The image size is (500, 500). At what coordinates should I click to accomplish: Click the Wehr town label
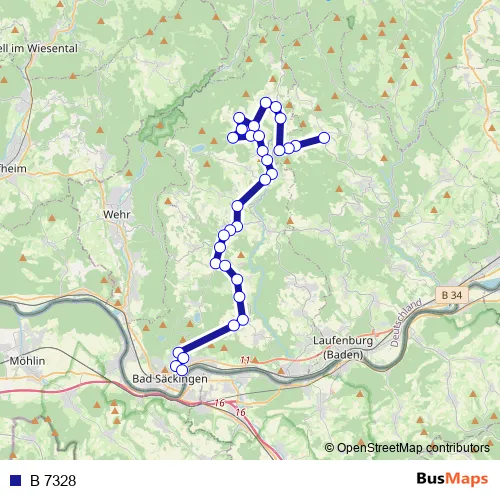click(x=116, y=214)
